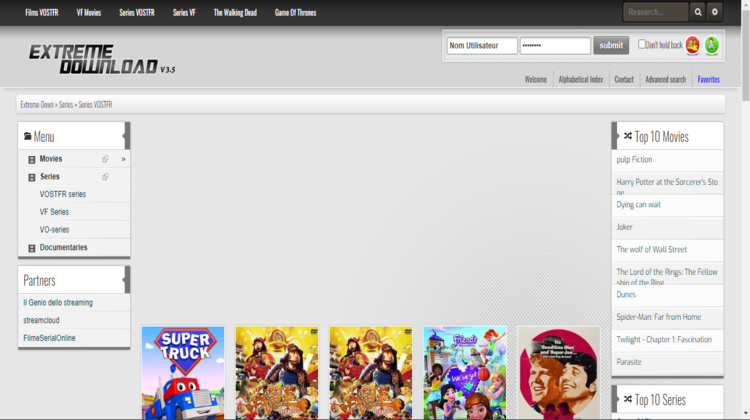Click the external link icon on Series row

click(x=105, y=177)
